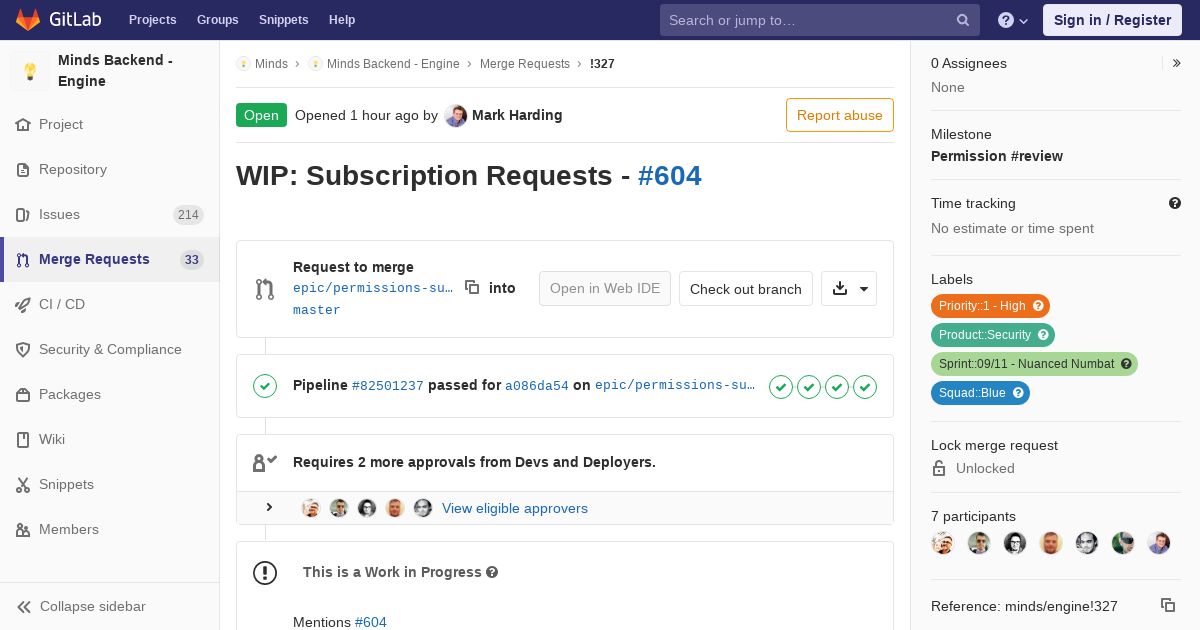Click the Product::Security label help icon
The height and width of the screenshot is (630, 1200).
[1043, 335]
